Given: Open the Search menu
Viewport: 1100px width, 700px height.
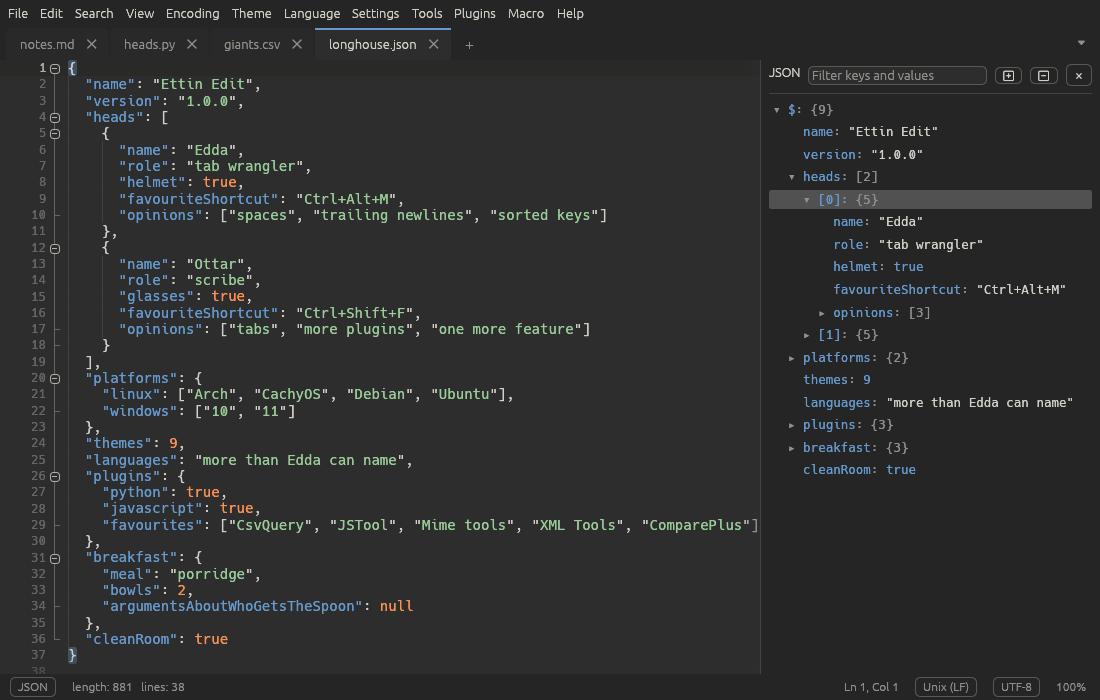Looking at the screenshot, I should [94, 13].
